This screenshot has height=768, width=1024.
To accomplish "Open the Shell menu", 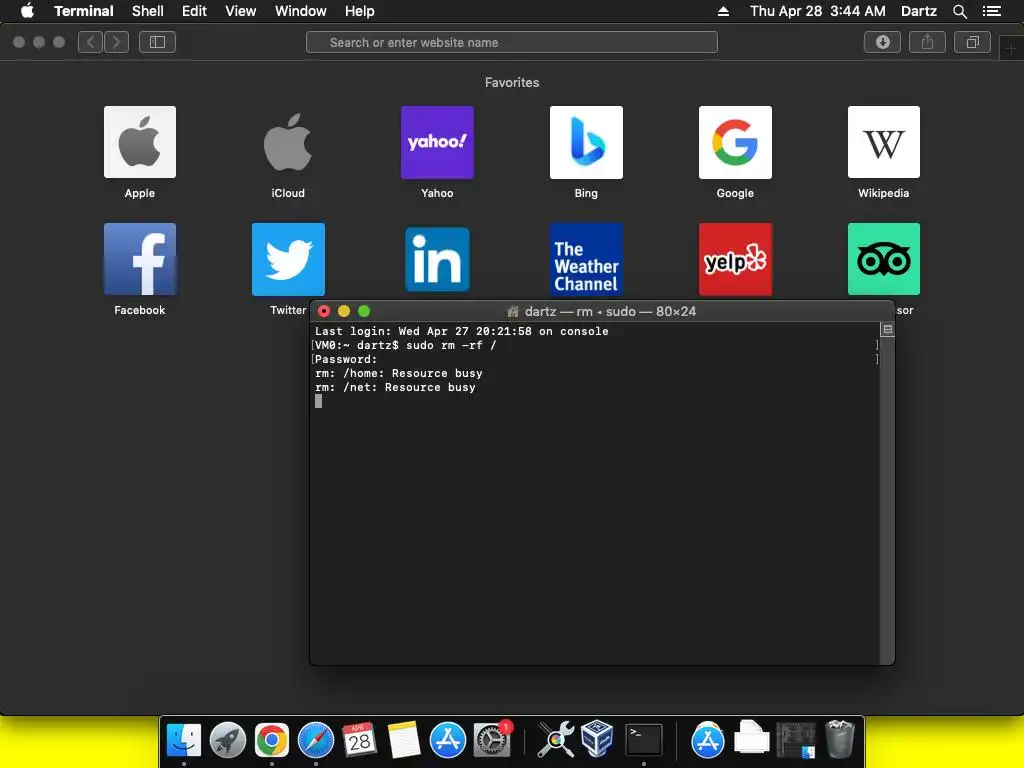I will [148, 11].
